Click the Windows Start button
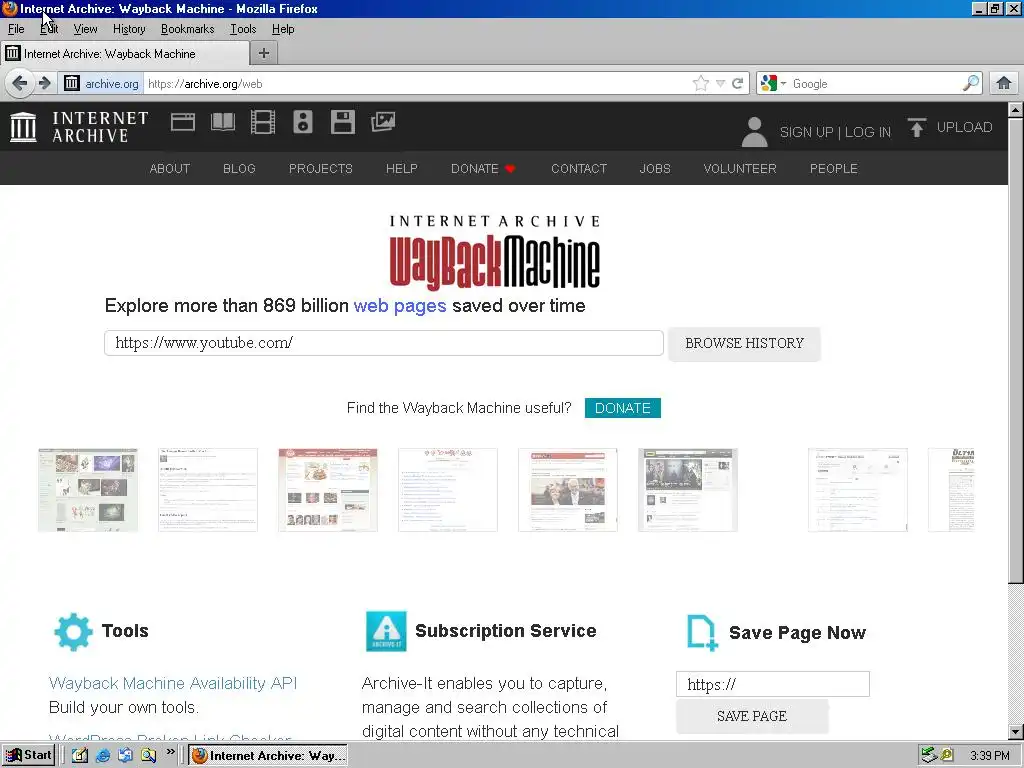 27,756
